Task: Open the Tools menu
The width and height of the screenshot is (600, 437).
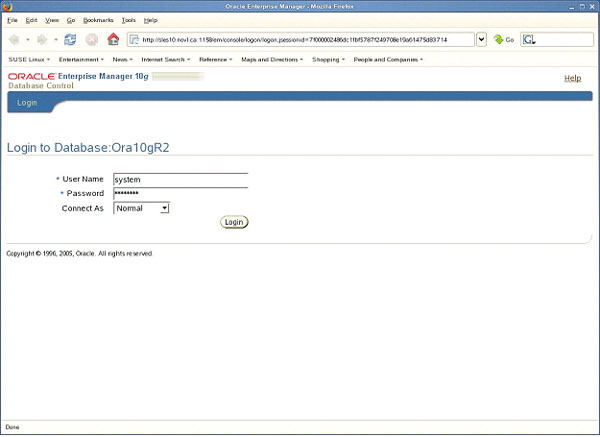Action: 129,20
